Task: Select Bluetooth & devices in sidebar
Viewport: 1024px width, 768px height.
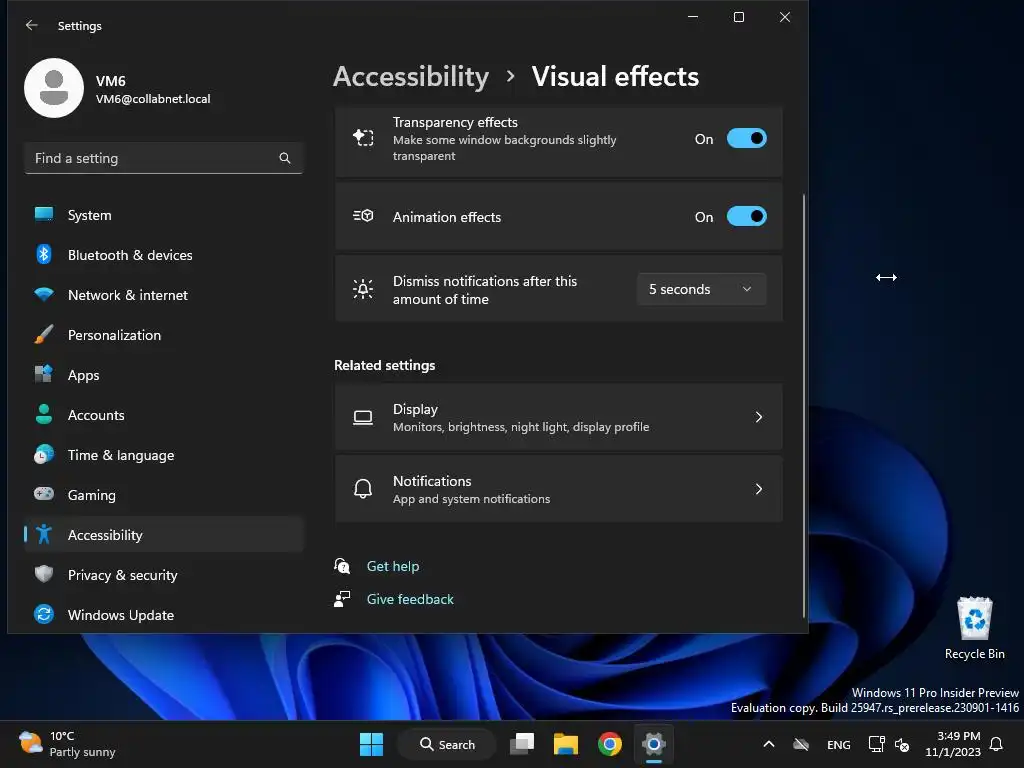Action: (164, 255)
